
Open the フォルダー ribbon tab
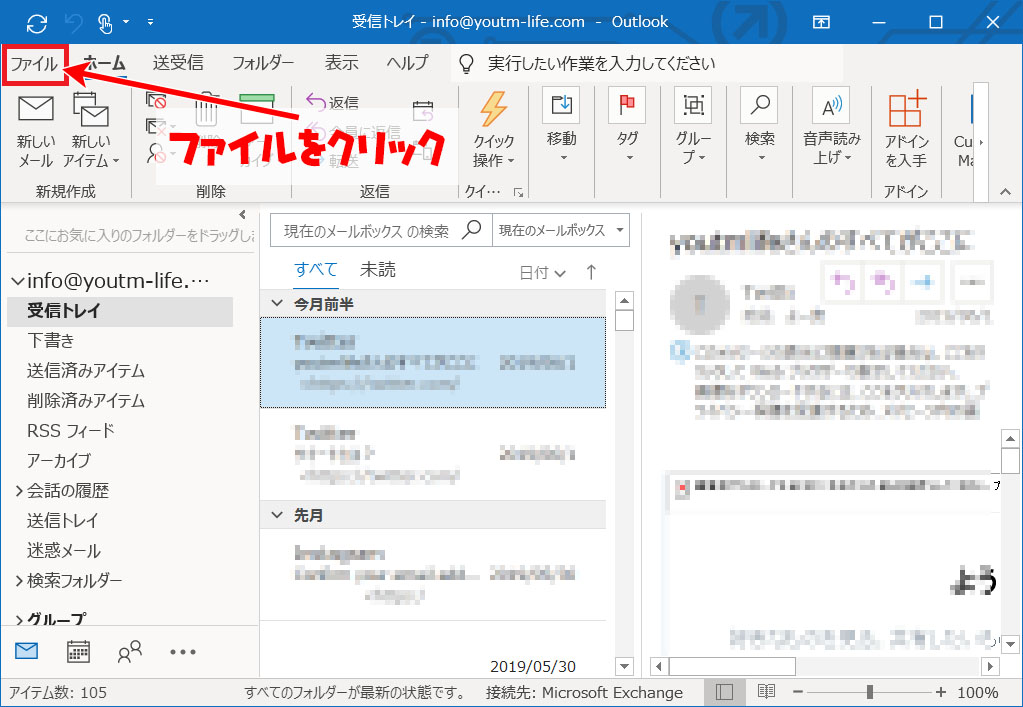(x=263, y=63)
